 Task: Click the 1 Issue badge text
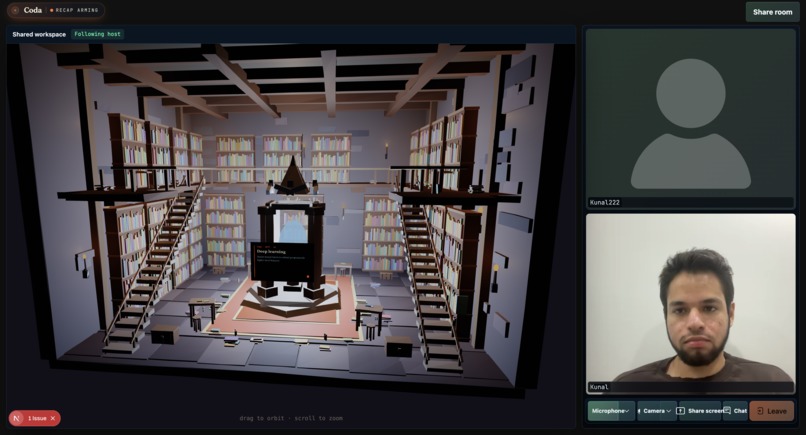coord(37,419)
